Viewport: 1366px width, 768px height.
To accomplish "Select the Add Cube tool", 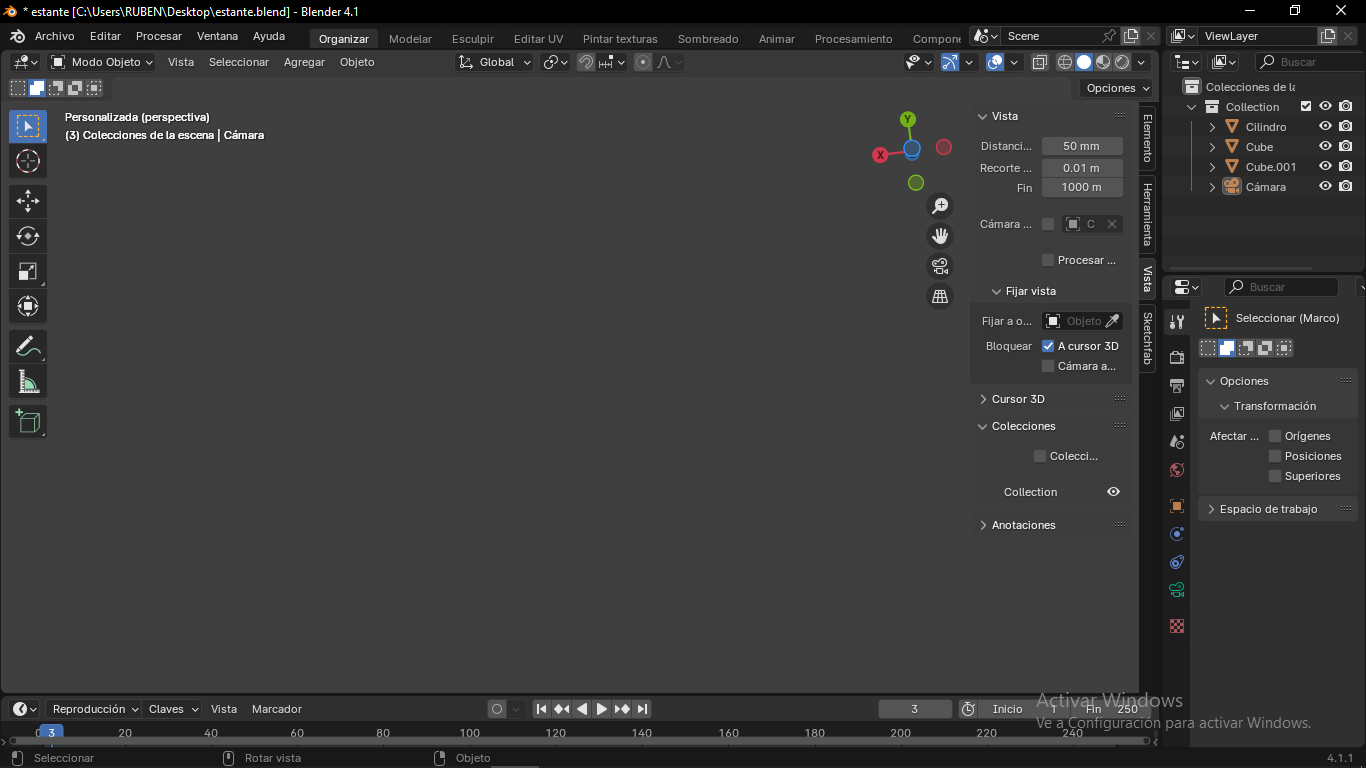I will click(28, 421).
